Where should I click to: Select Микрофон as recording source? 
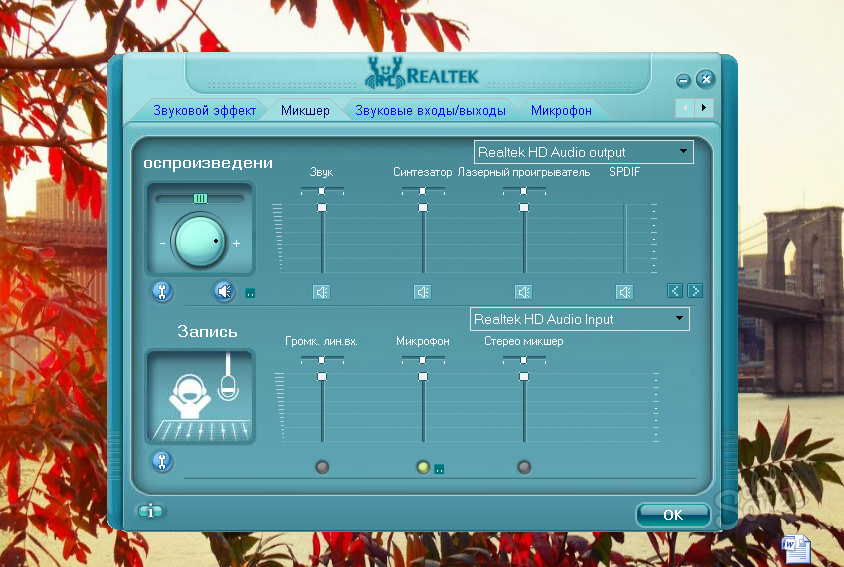pyautogui.click(x=422, y=466)
